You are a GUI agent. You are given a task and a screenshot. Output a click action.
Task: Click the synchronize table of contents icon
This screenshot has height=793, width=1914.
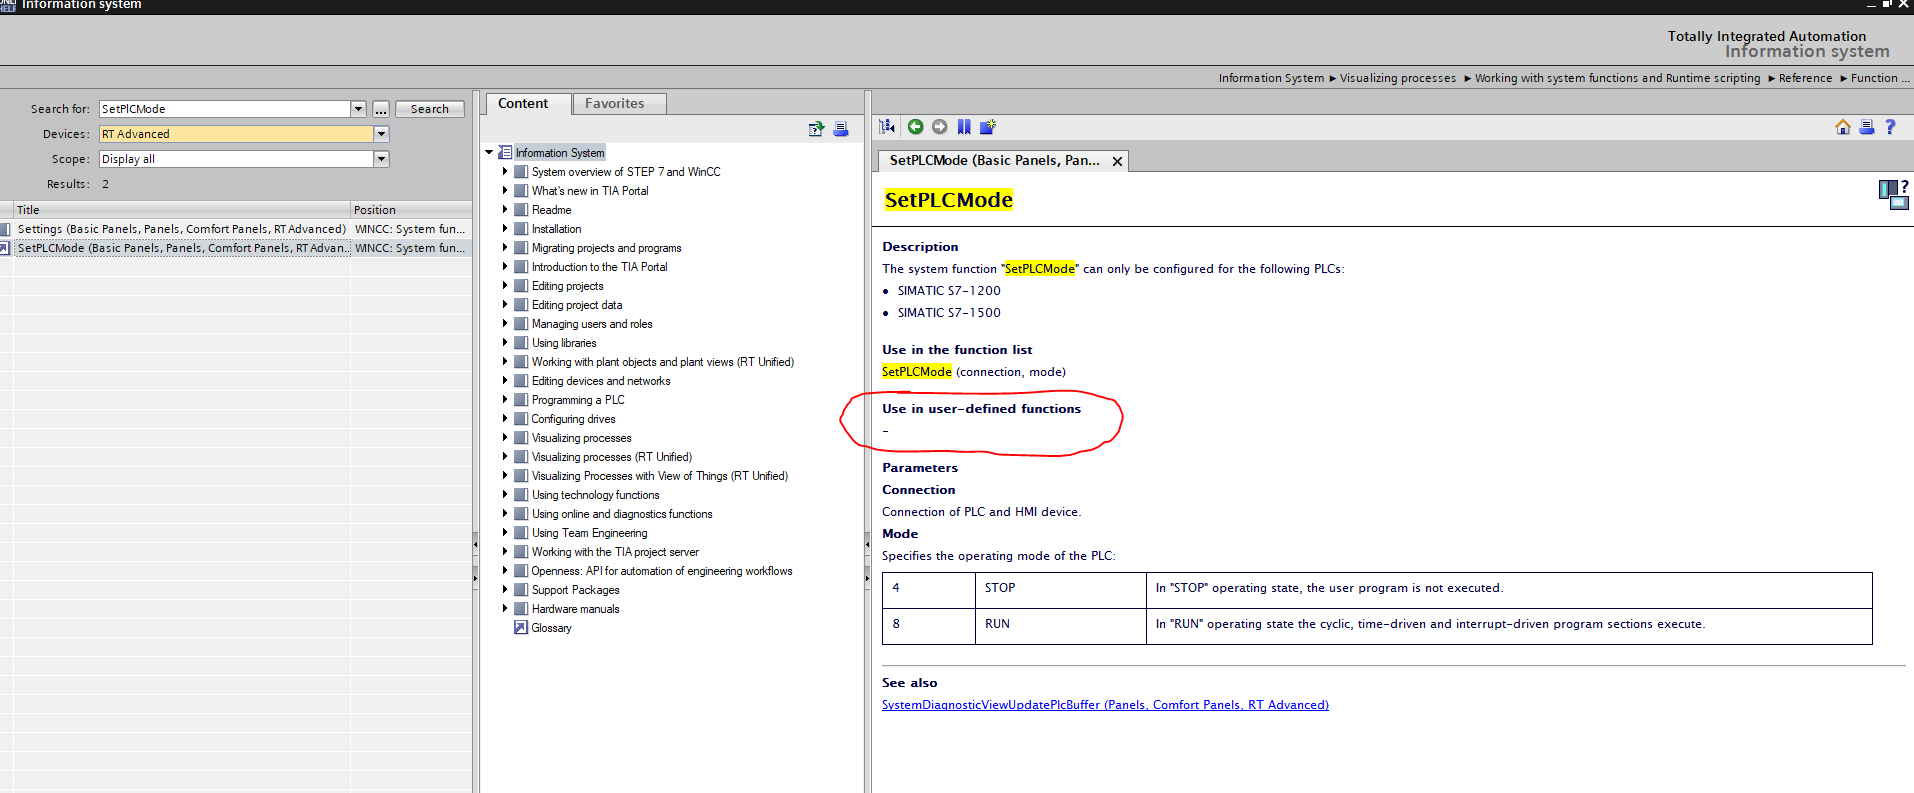click(x=887, y=126)
